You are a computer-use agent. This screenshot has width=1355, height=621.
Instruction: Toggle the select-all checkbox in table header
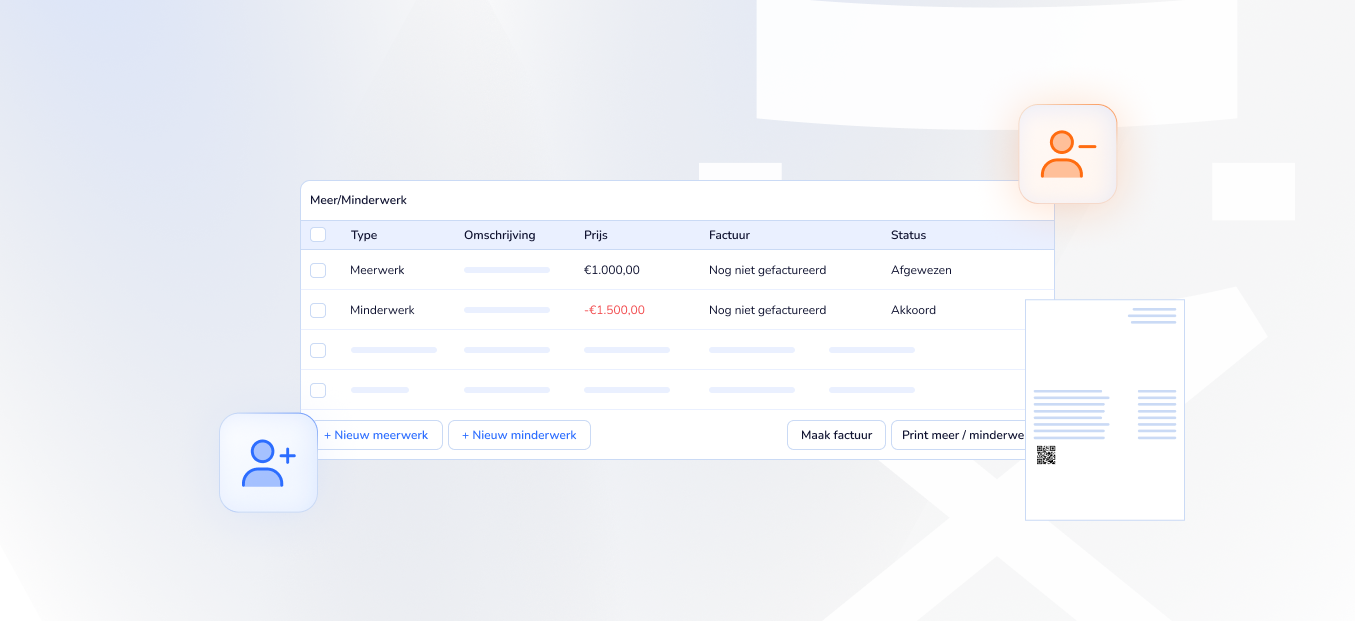(318, 235)
